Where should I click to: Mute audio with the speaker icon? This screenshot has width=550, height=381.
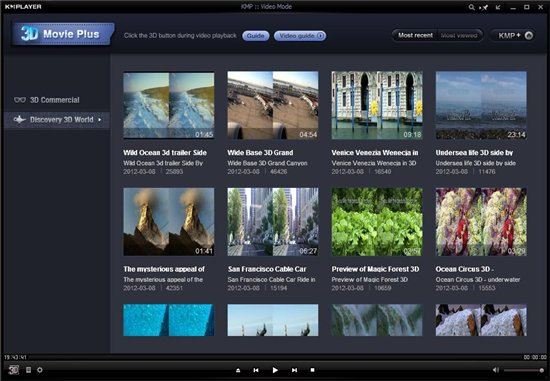(496, 370)
